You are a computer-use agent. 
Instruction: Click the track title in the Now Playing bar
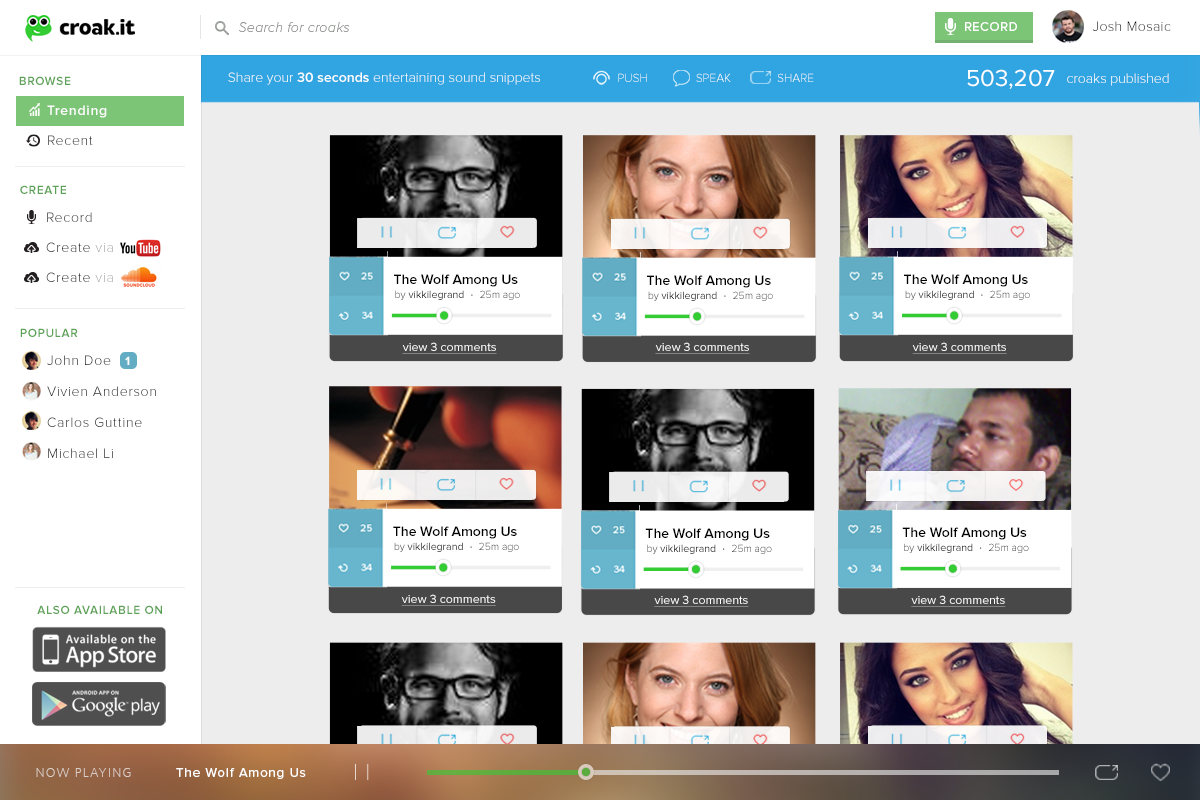(241, 773)
